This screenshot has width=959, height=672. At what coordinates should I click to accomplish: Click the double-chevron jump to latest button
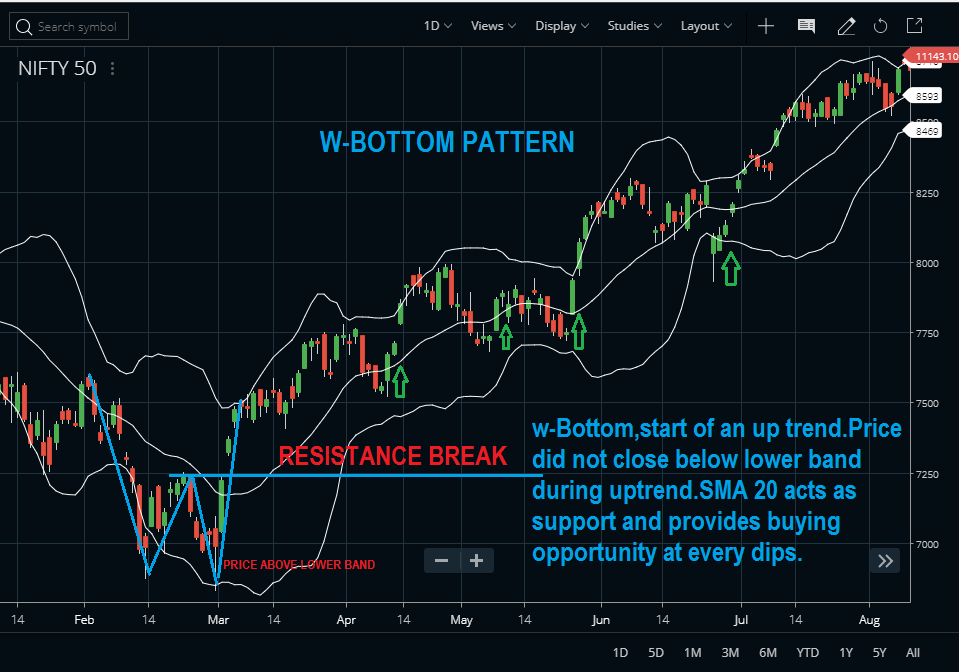(885, 561)
